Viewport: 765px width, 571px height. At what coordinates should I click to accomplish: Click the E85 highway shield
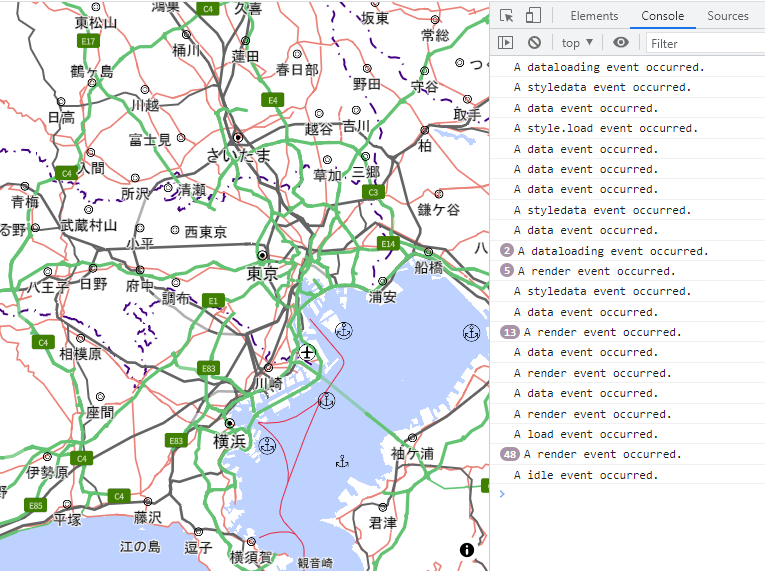[x=36, y=505]
